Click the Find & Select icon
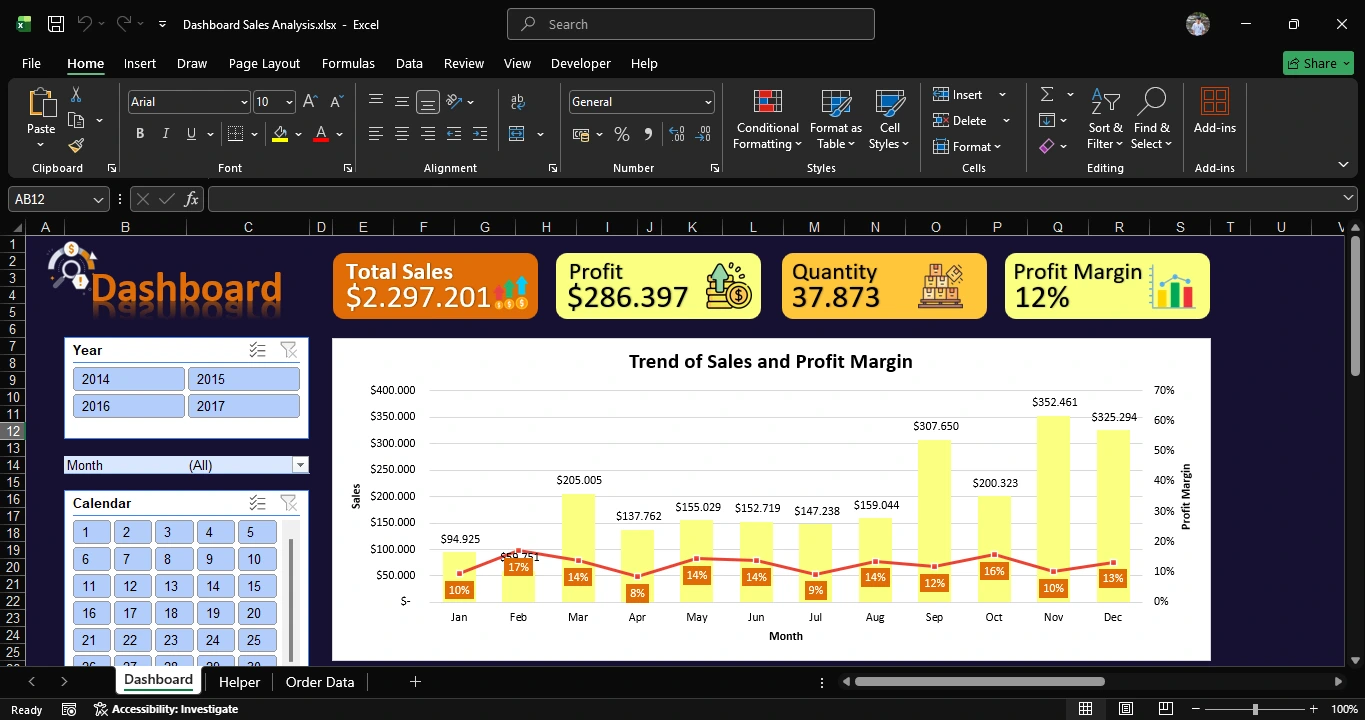The height and width of the screenshot is (720, 1365). pos(1151,119)
